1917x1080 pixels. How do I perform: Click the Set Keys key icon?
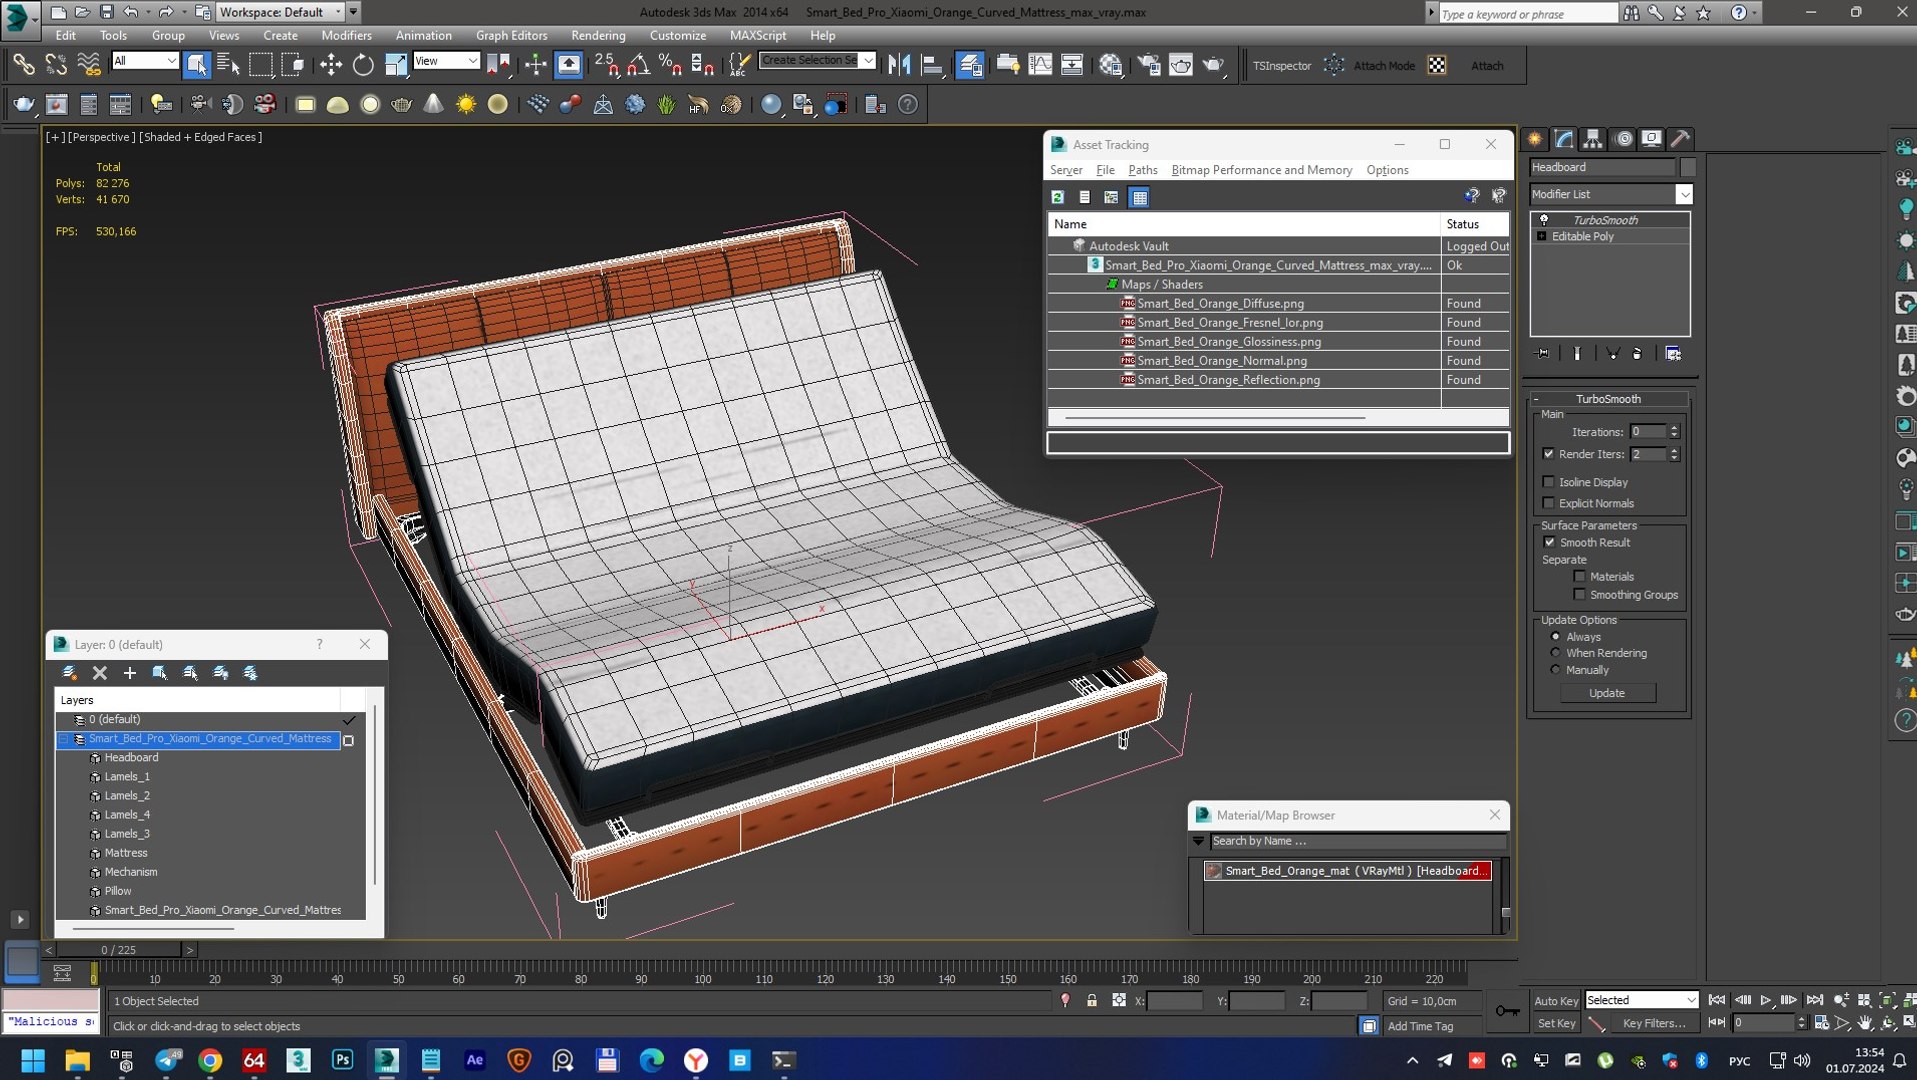[1507, 1011]
